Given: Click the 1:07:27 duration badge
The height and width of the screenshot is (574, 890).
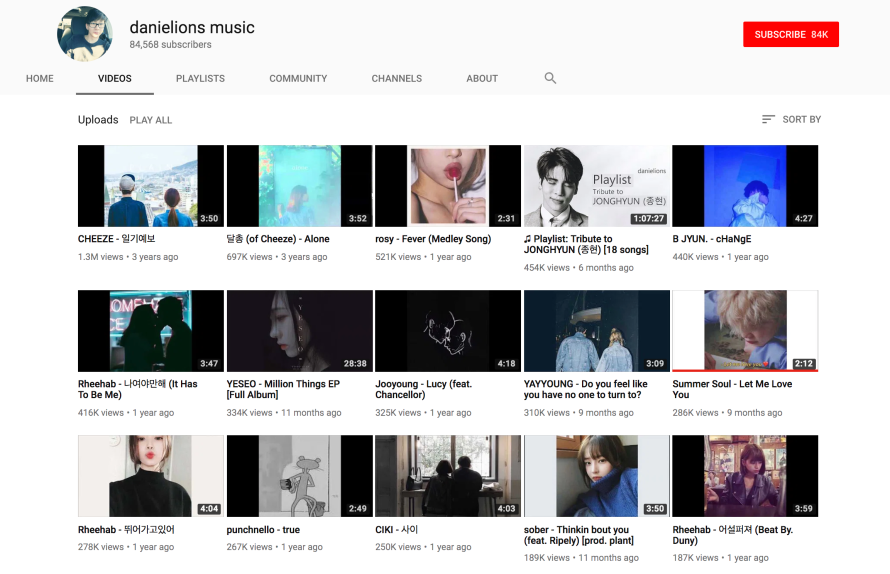Looking at the screenshot, I should click(x=649, y=219).
